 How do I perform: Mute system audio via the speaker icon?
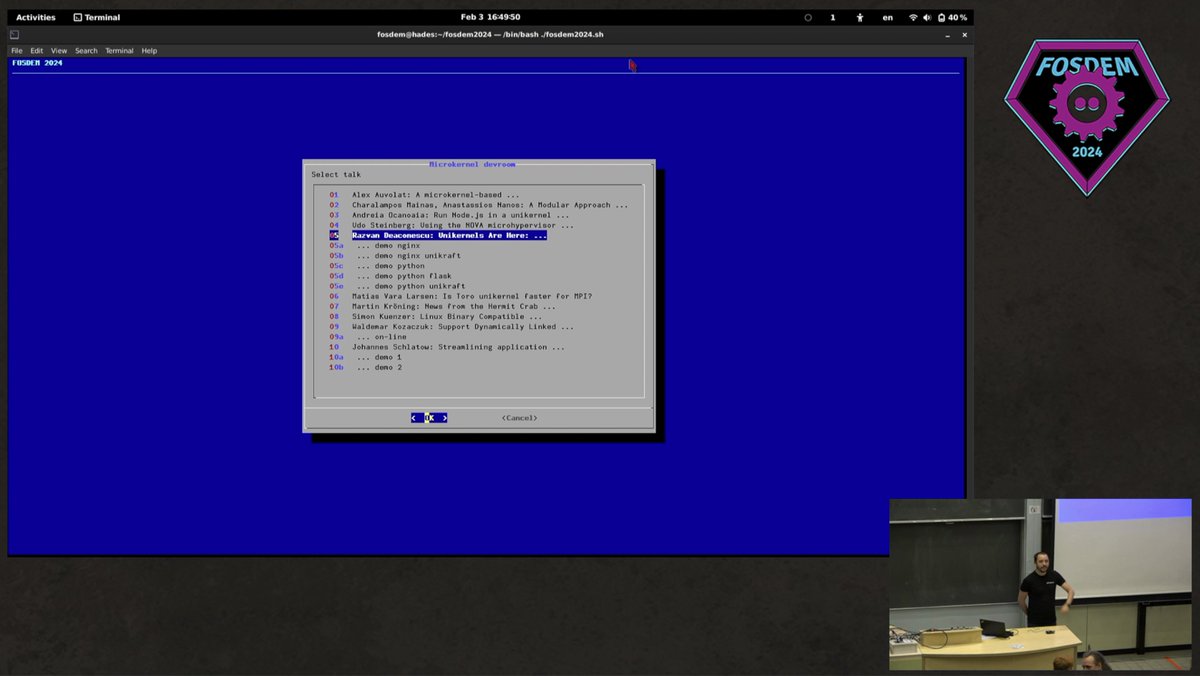[927, 17]
